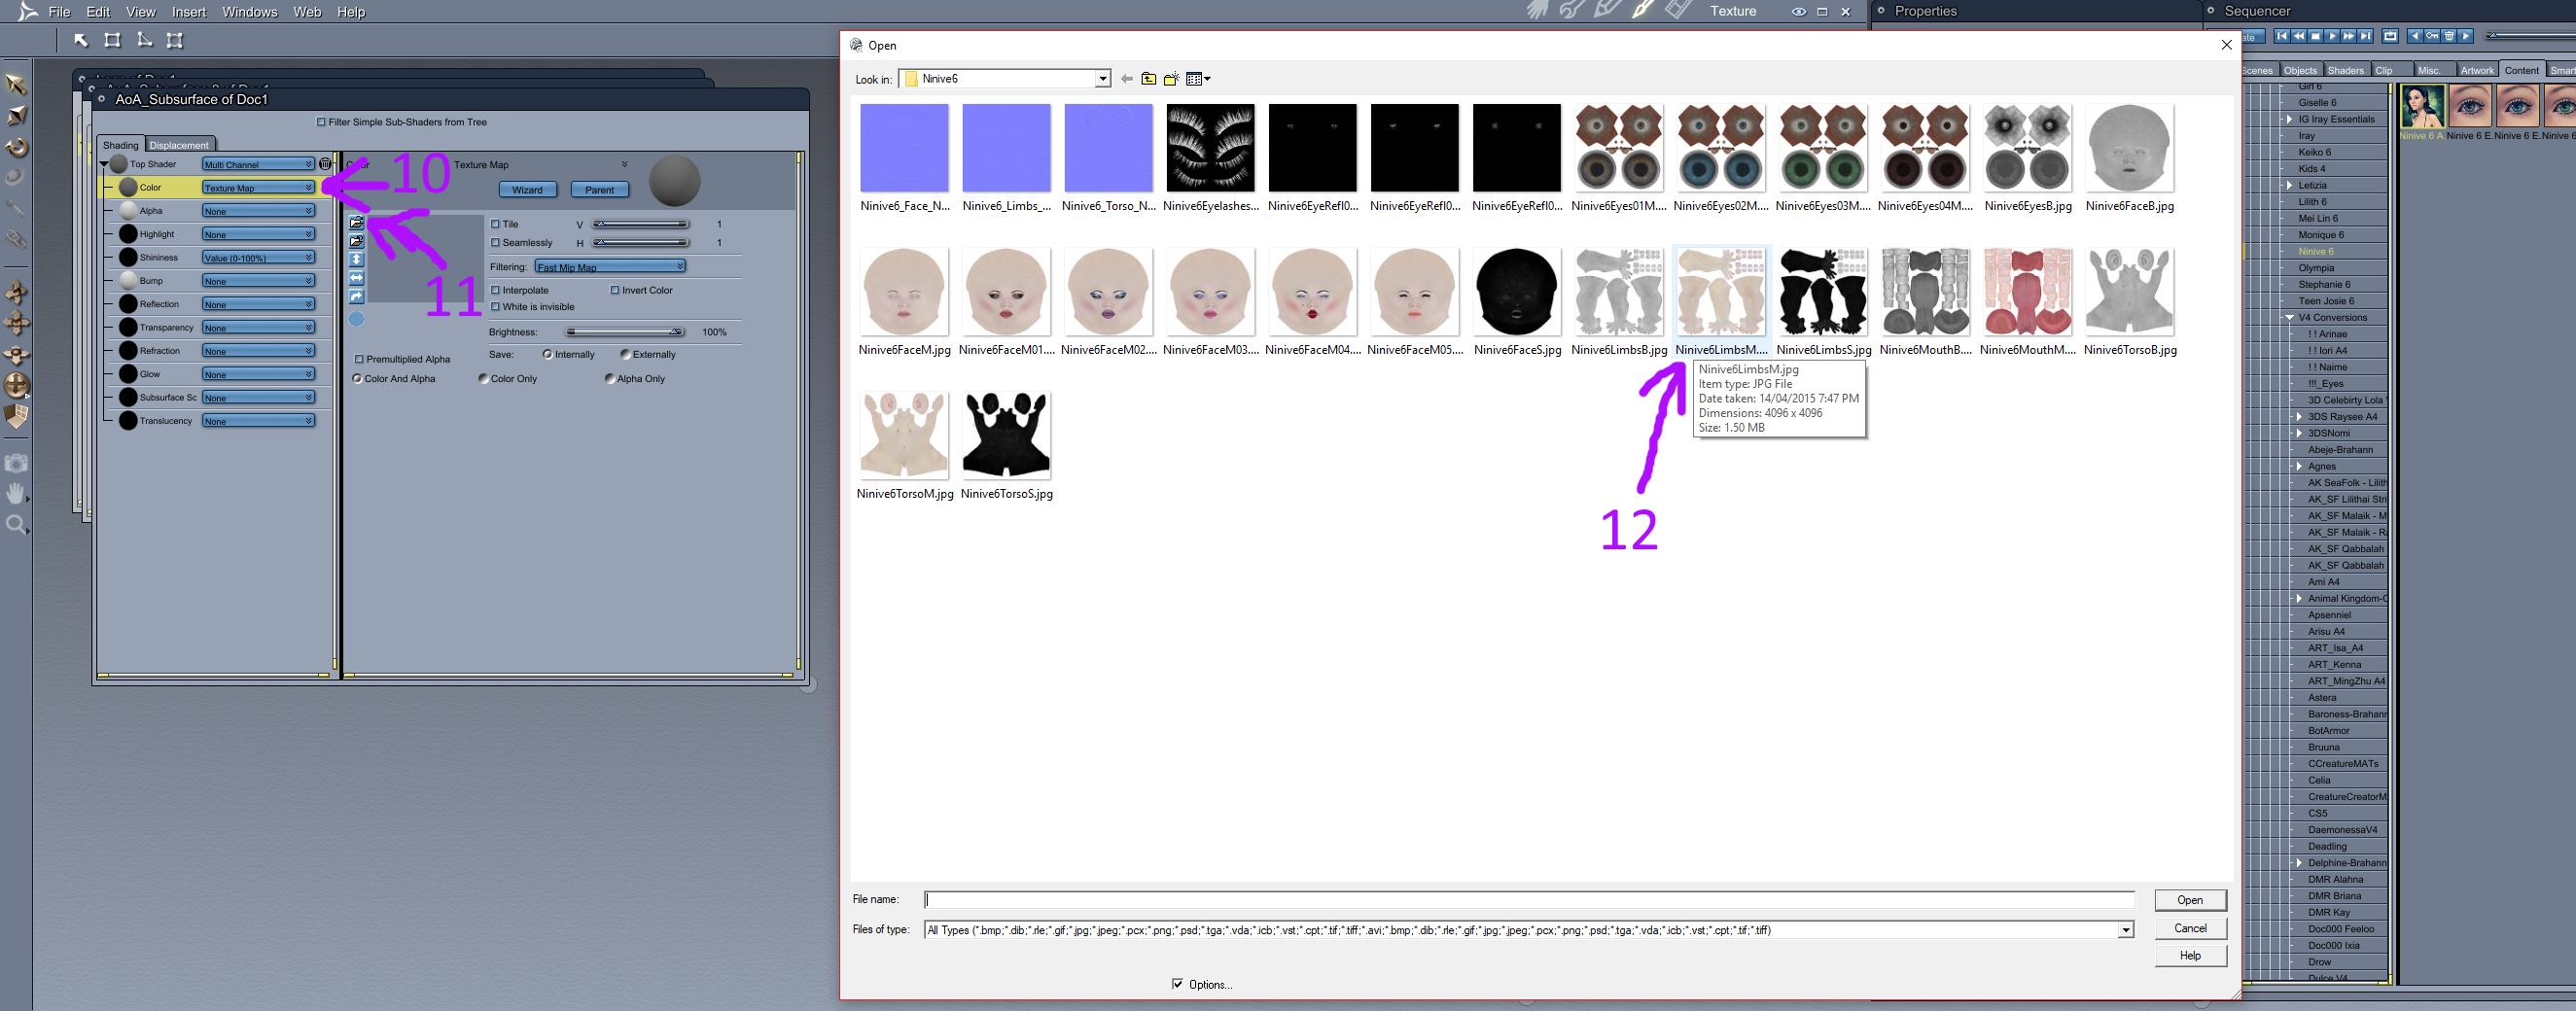The height and width of the screenshot is (1011, 2576).
Task: Click sequencer delete keyframe trash icon
Action: pyautogui.click(x=2449, y=36)
